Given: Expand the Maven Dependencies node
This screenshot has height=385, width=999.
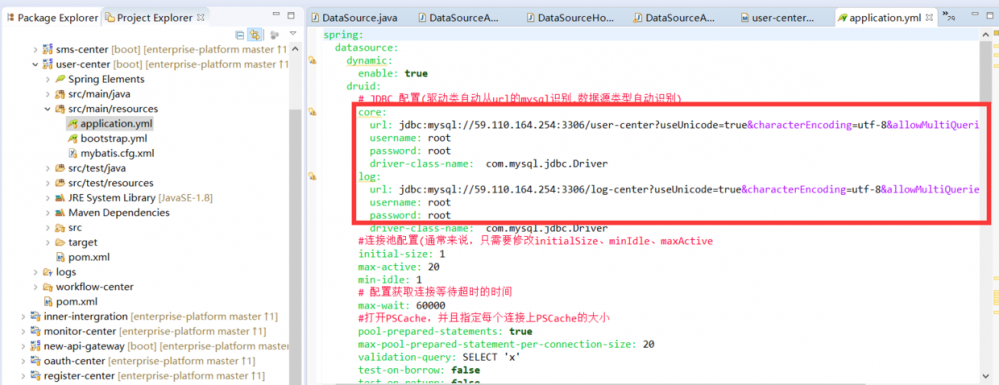Looking at the screenshot, I should [47, 212].
